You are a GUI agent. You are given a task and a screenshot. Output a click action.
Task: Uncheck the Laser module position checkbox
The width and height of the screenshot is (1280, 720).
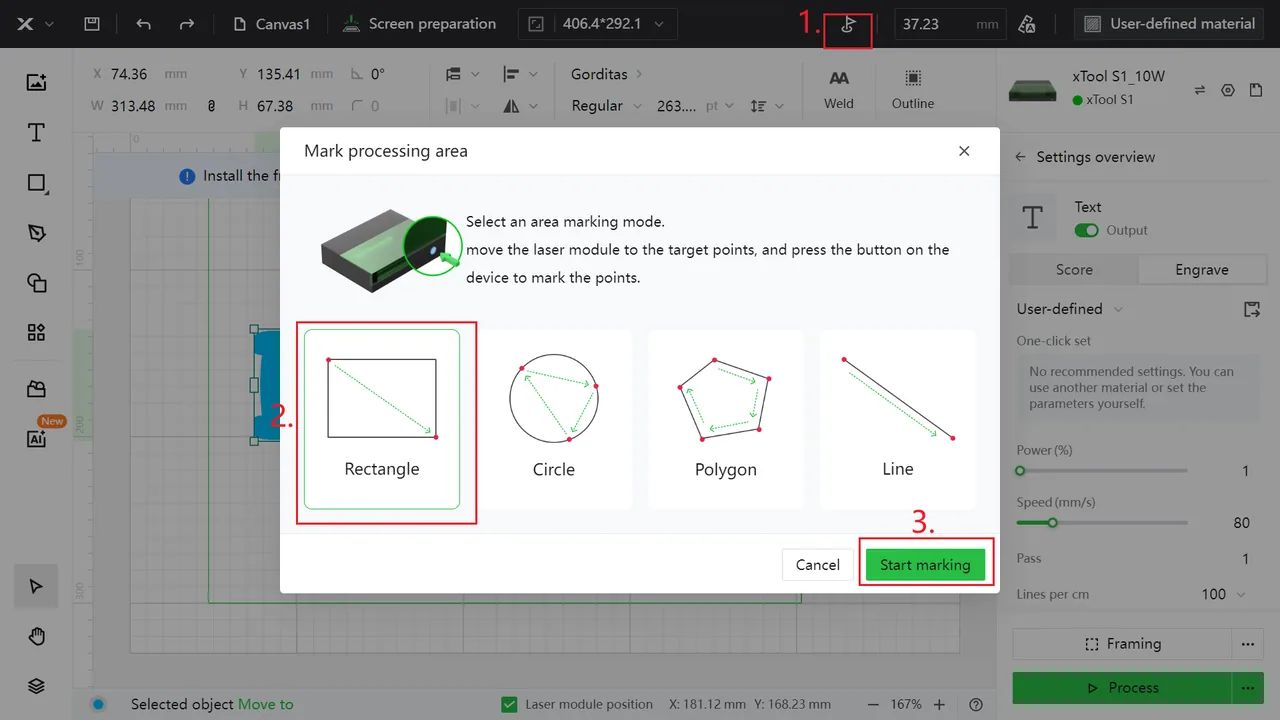pos(509,704)
